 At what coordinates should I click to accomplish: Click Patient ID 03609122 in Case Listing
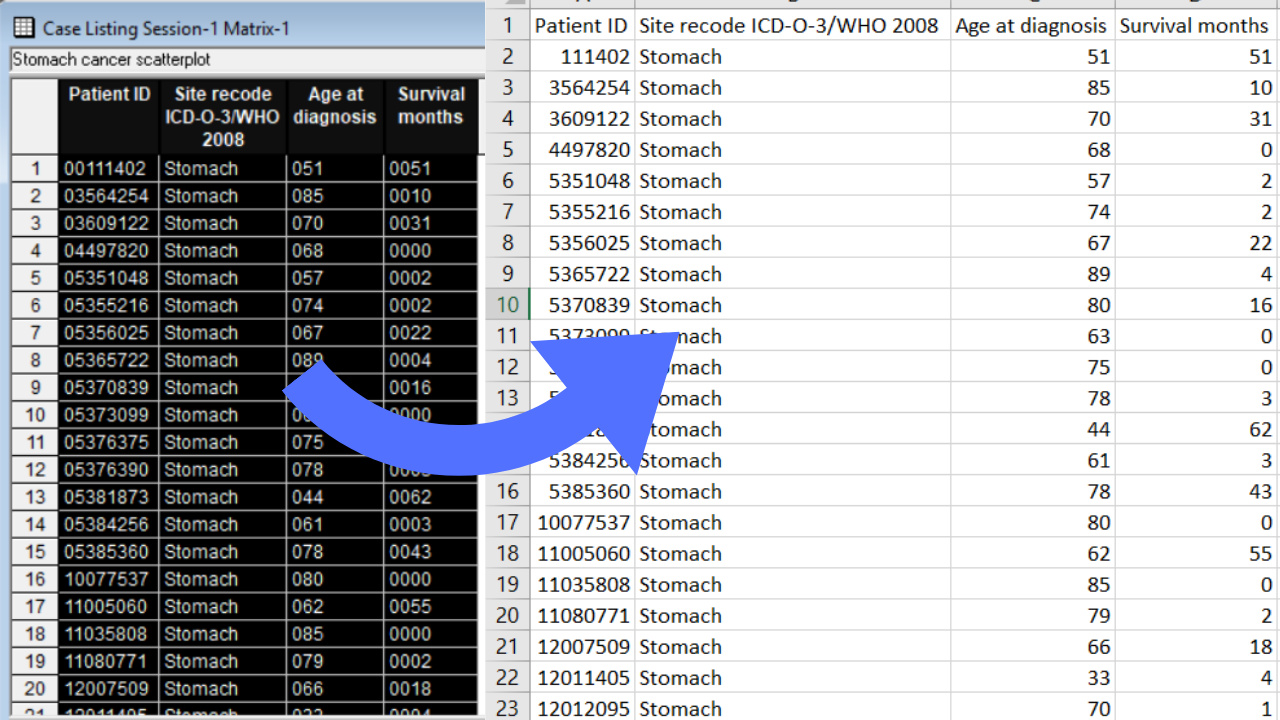tap(109, 223)
